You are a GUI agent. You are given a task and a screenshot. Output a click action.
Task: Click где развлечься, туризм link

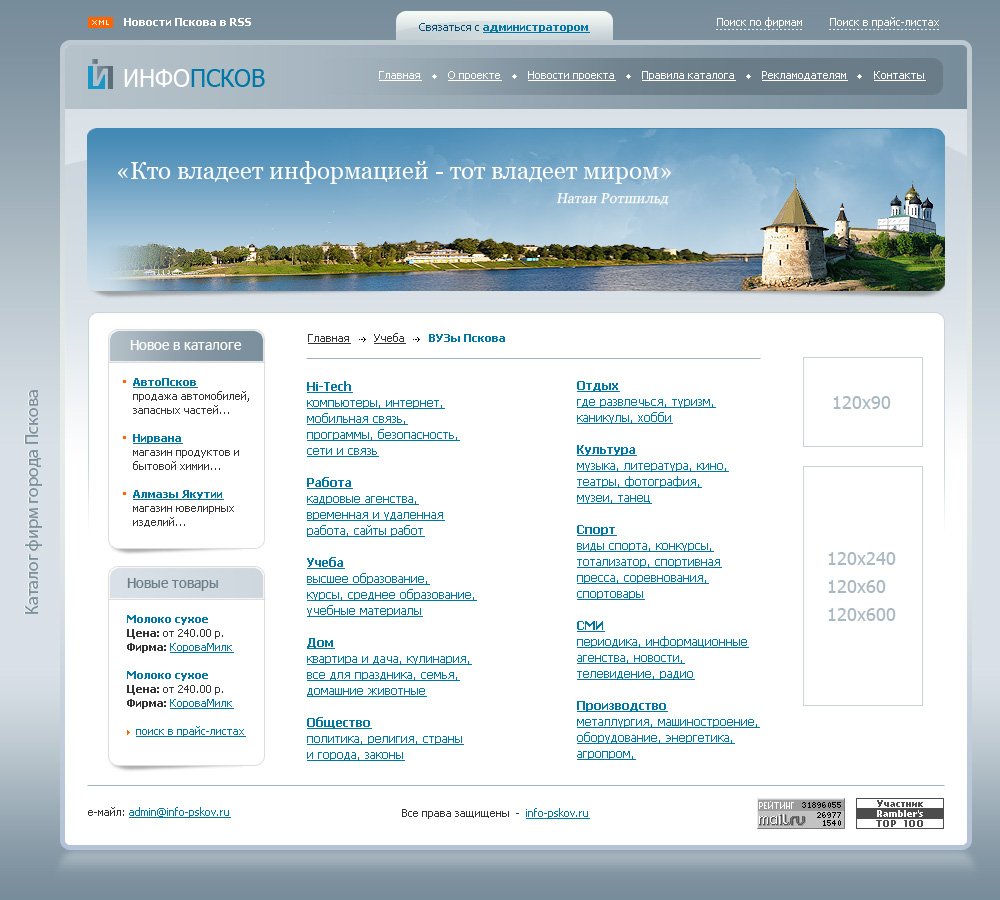tap(645, 402)
